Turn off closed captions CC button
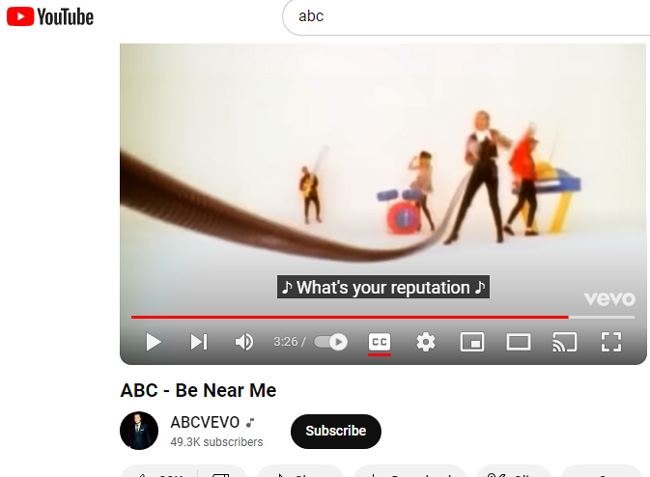The height and width of the screenshot is (477, 650). click(x=379, y=342)
